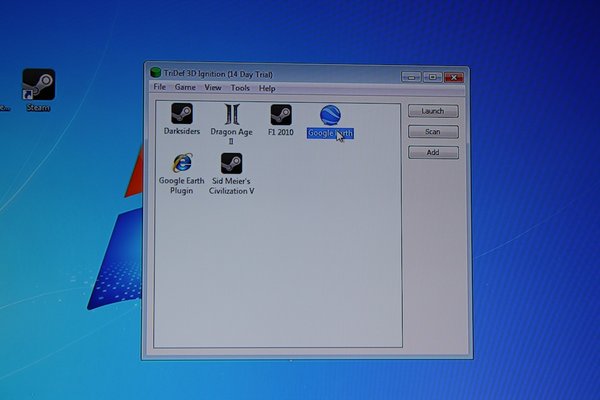Select Sid Meier's Civilization V icon
Image resolution: width=600 pixels, height=400 pixels.
click(x=232, y=163)
